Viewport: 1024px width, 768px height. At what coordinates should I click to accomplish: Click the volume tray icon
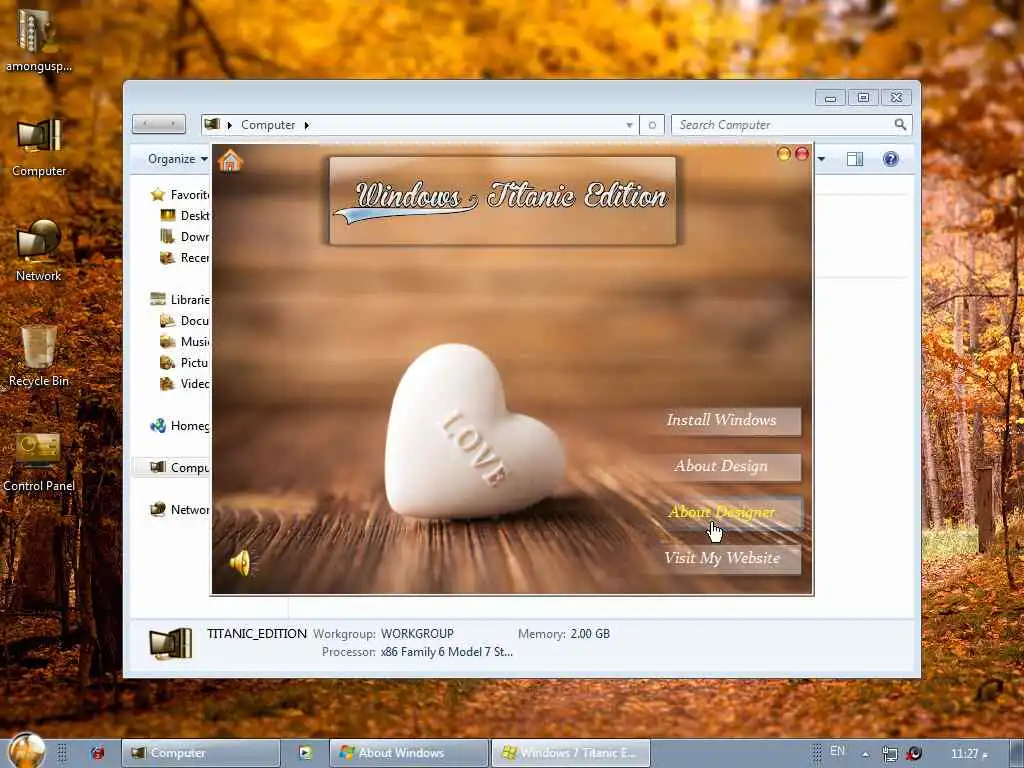click(914, 754)
